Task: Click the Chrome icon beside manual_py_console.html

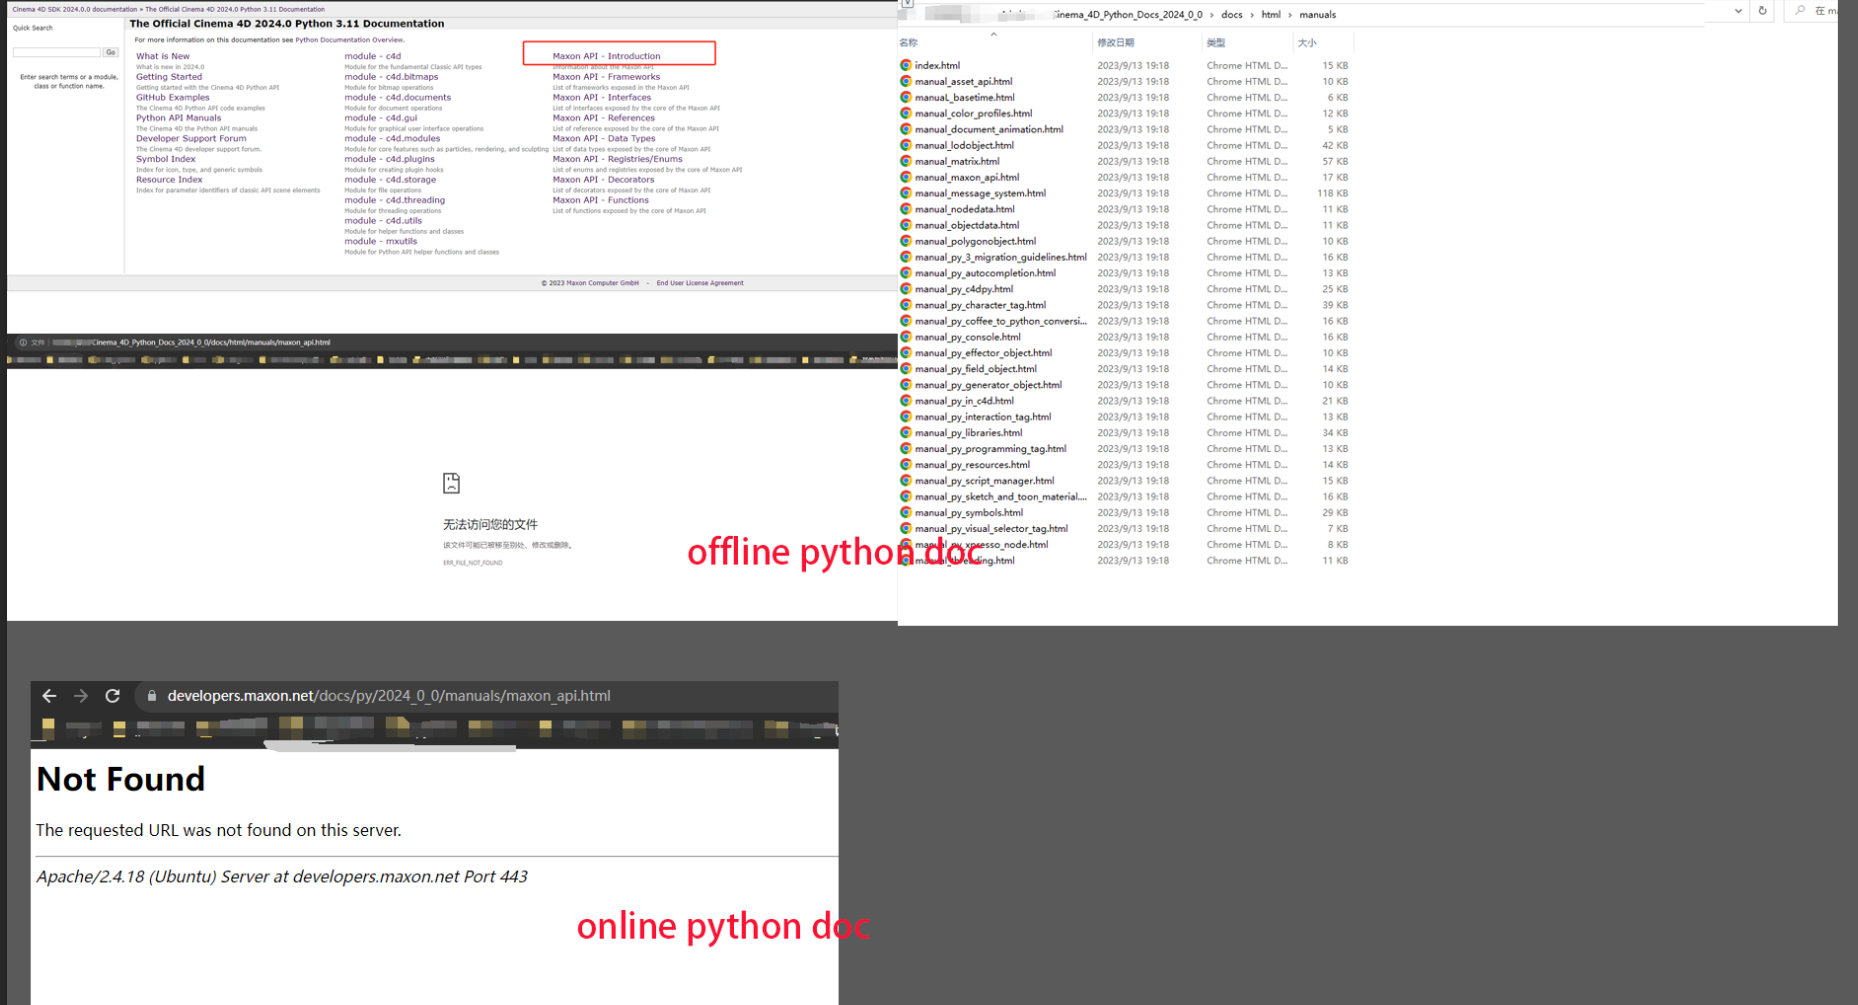Action: tap(906, 337)
